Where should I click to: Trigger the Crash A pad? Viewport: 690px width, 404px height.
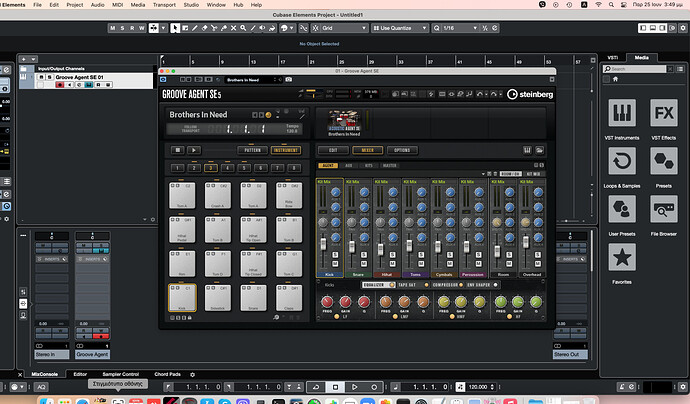[218, 195]
